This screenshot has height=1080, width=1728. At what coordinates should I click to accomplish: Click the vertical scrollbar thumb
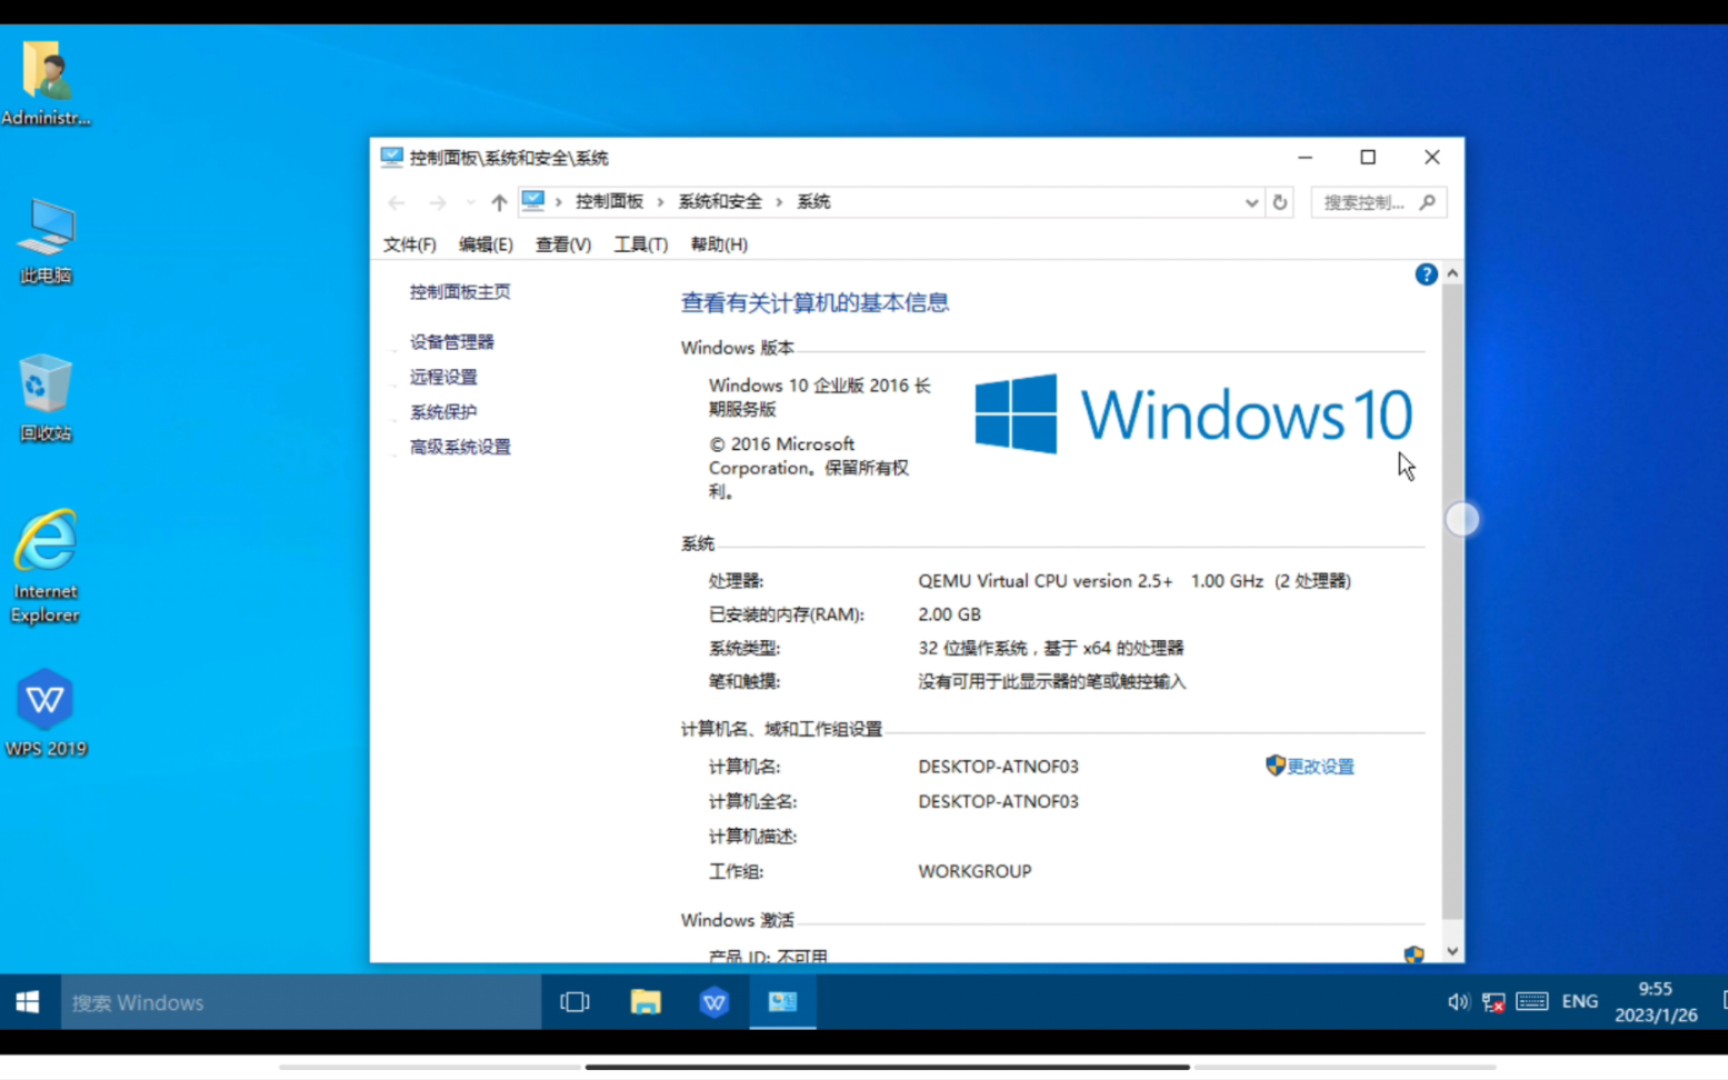point(1453,600)
